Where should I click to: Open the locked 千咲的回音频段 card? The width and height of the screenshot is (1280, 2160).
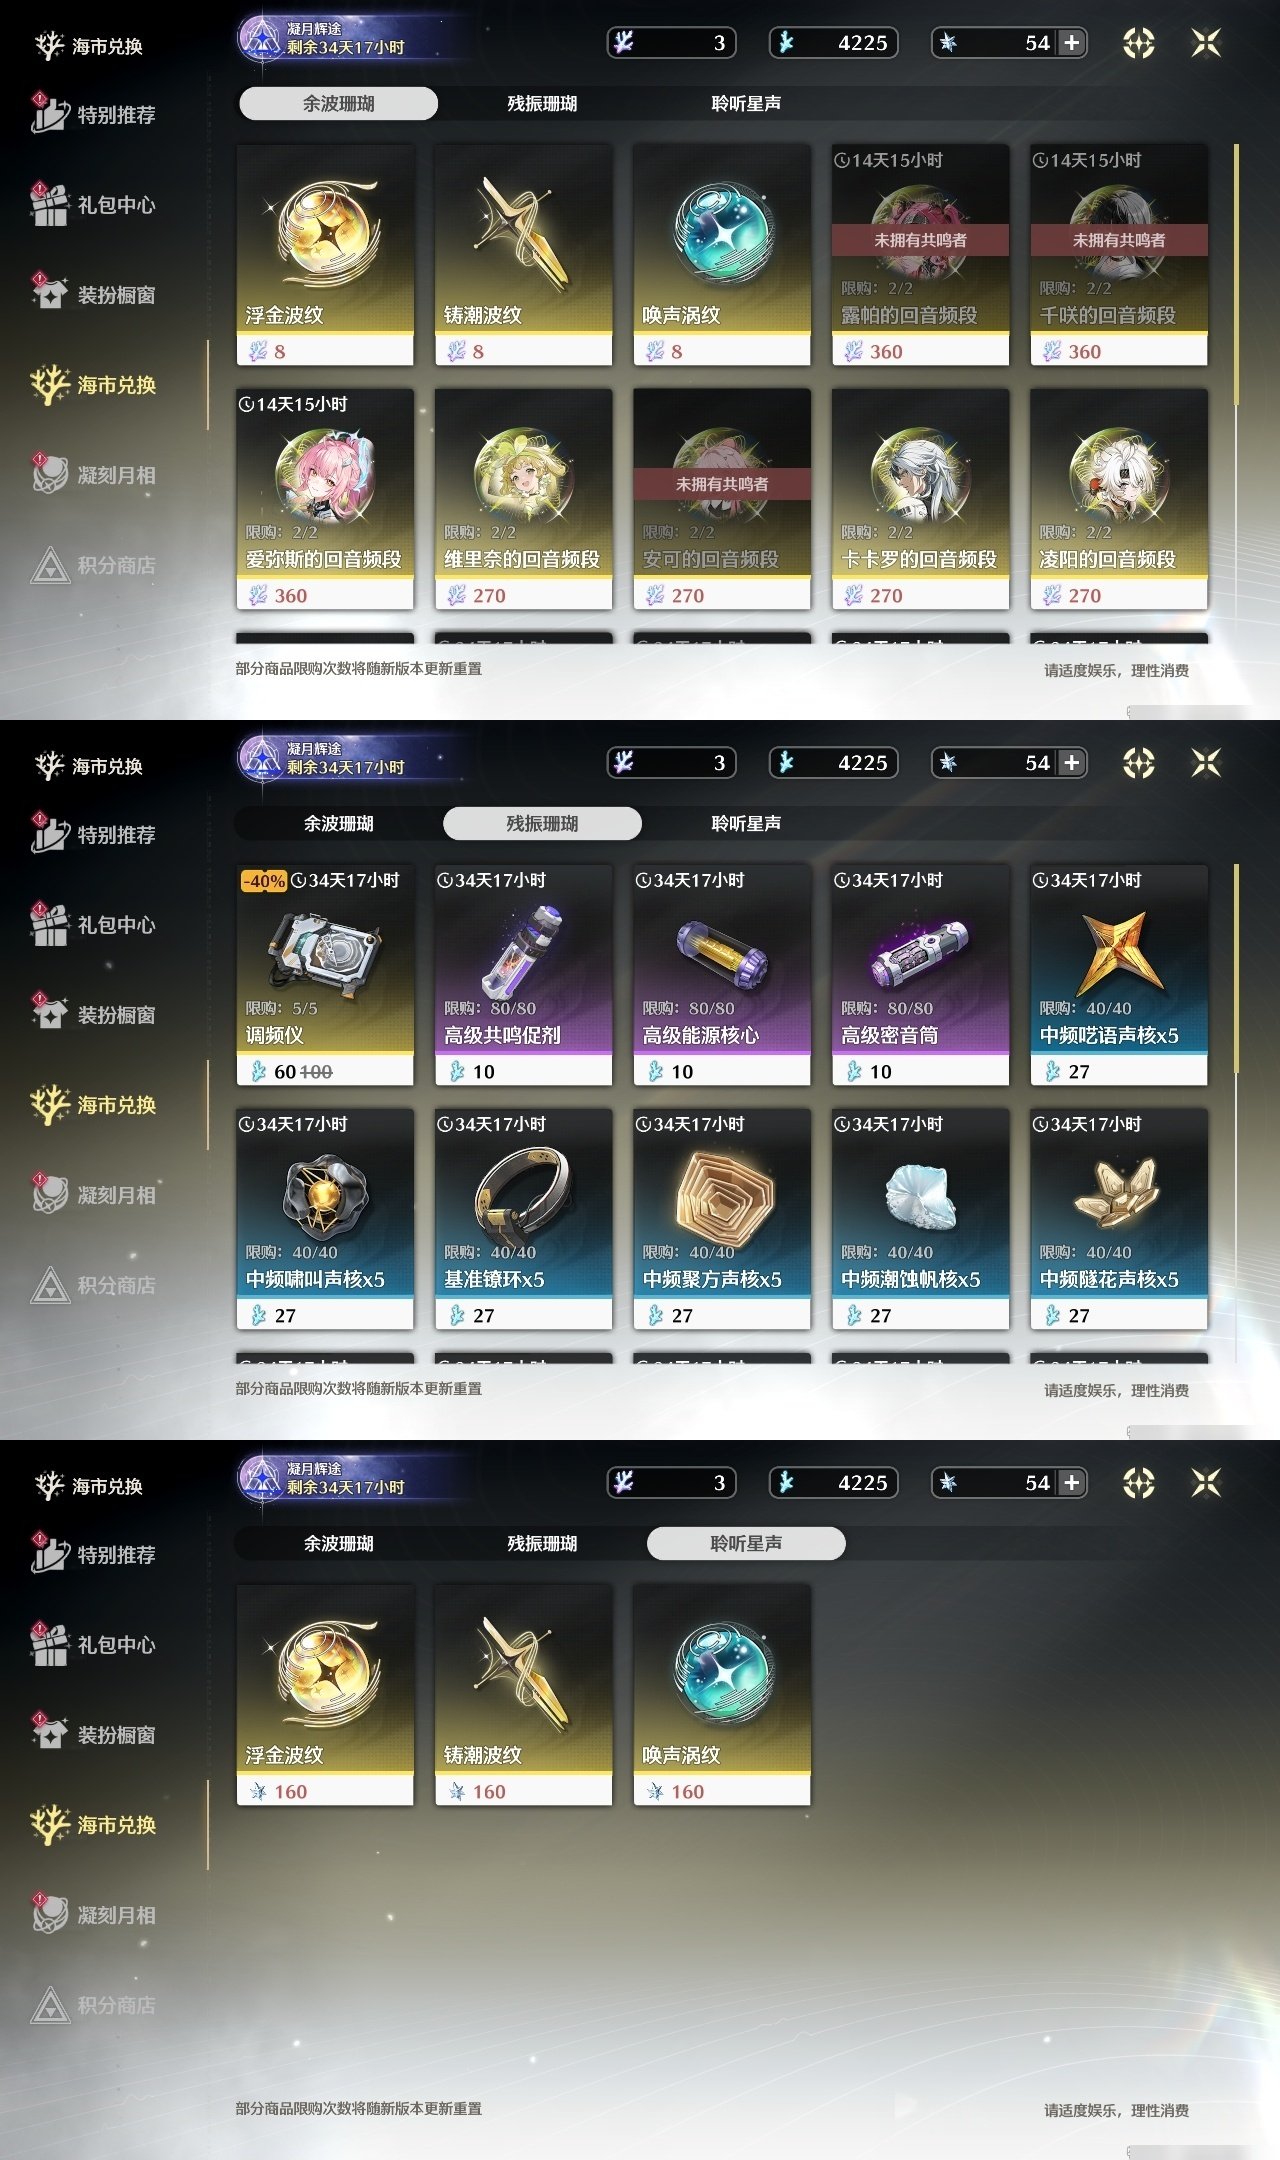pyautogui.click(x=1119, y=255)
